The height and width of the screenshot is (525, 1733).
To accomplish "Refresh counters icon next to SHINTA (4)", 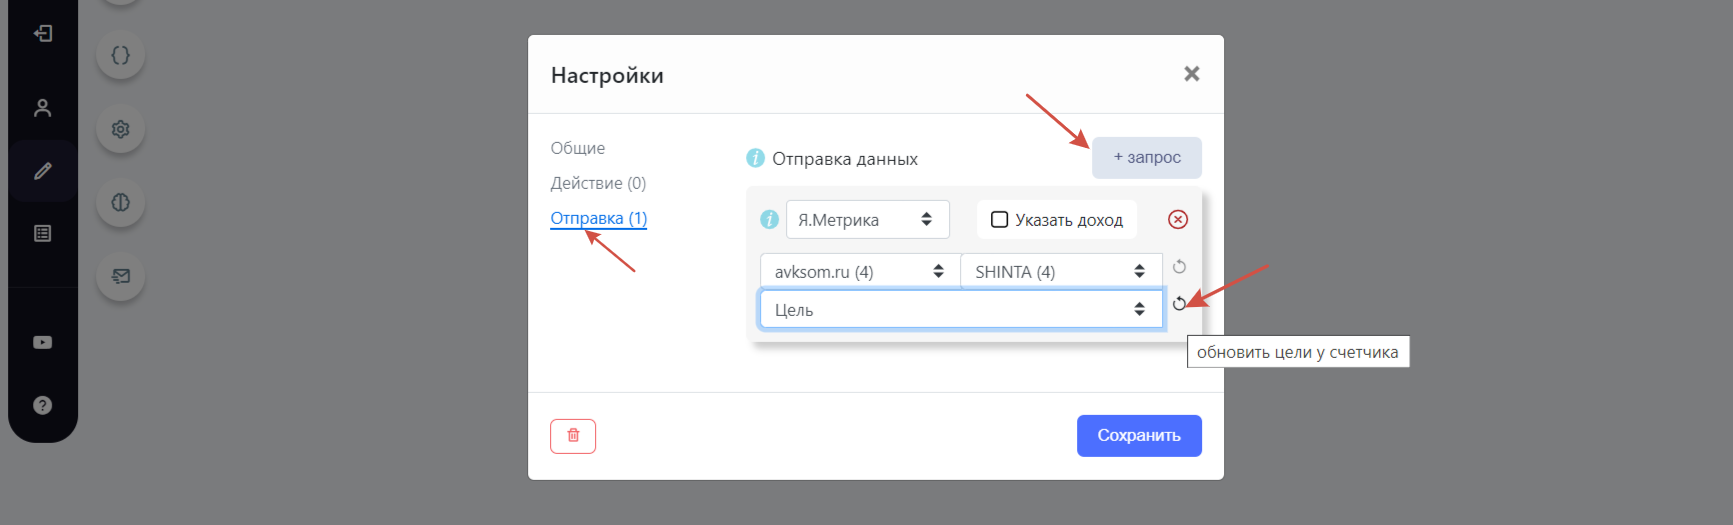I will [1179, 266].
